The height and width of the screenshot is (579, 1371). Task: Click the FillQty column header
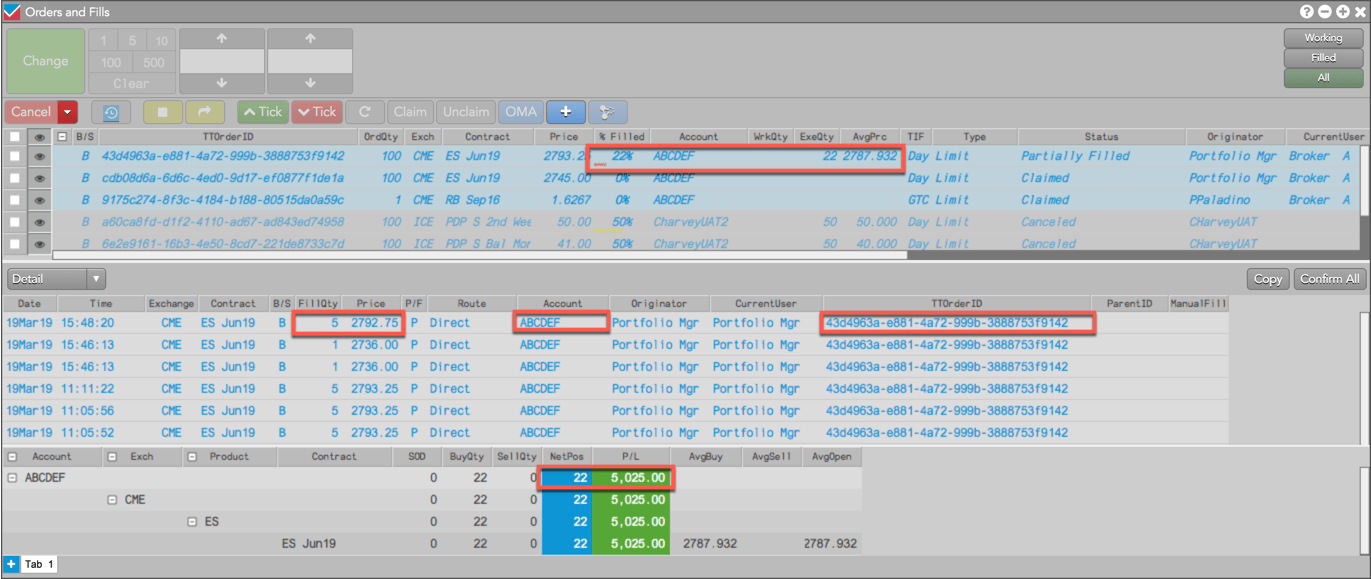click(x=319, y=303)
